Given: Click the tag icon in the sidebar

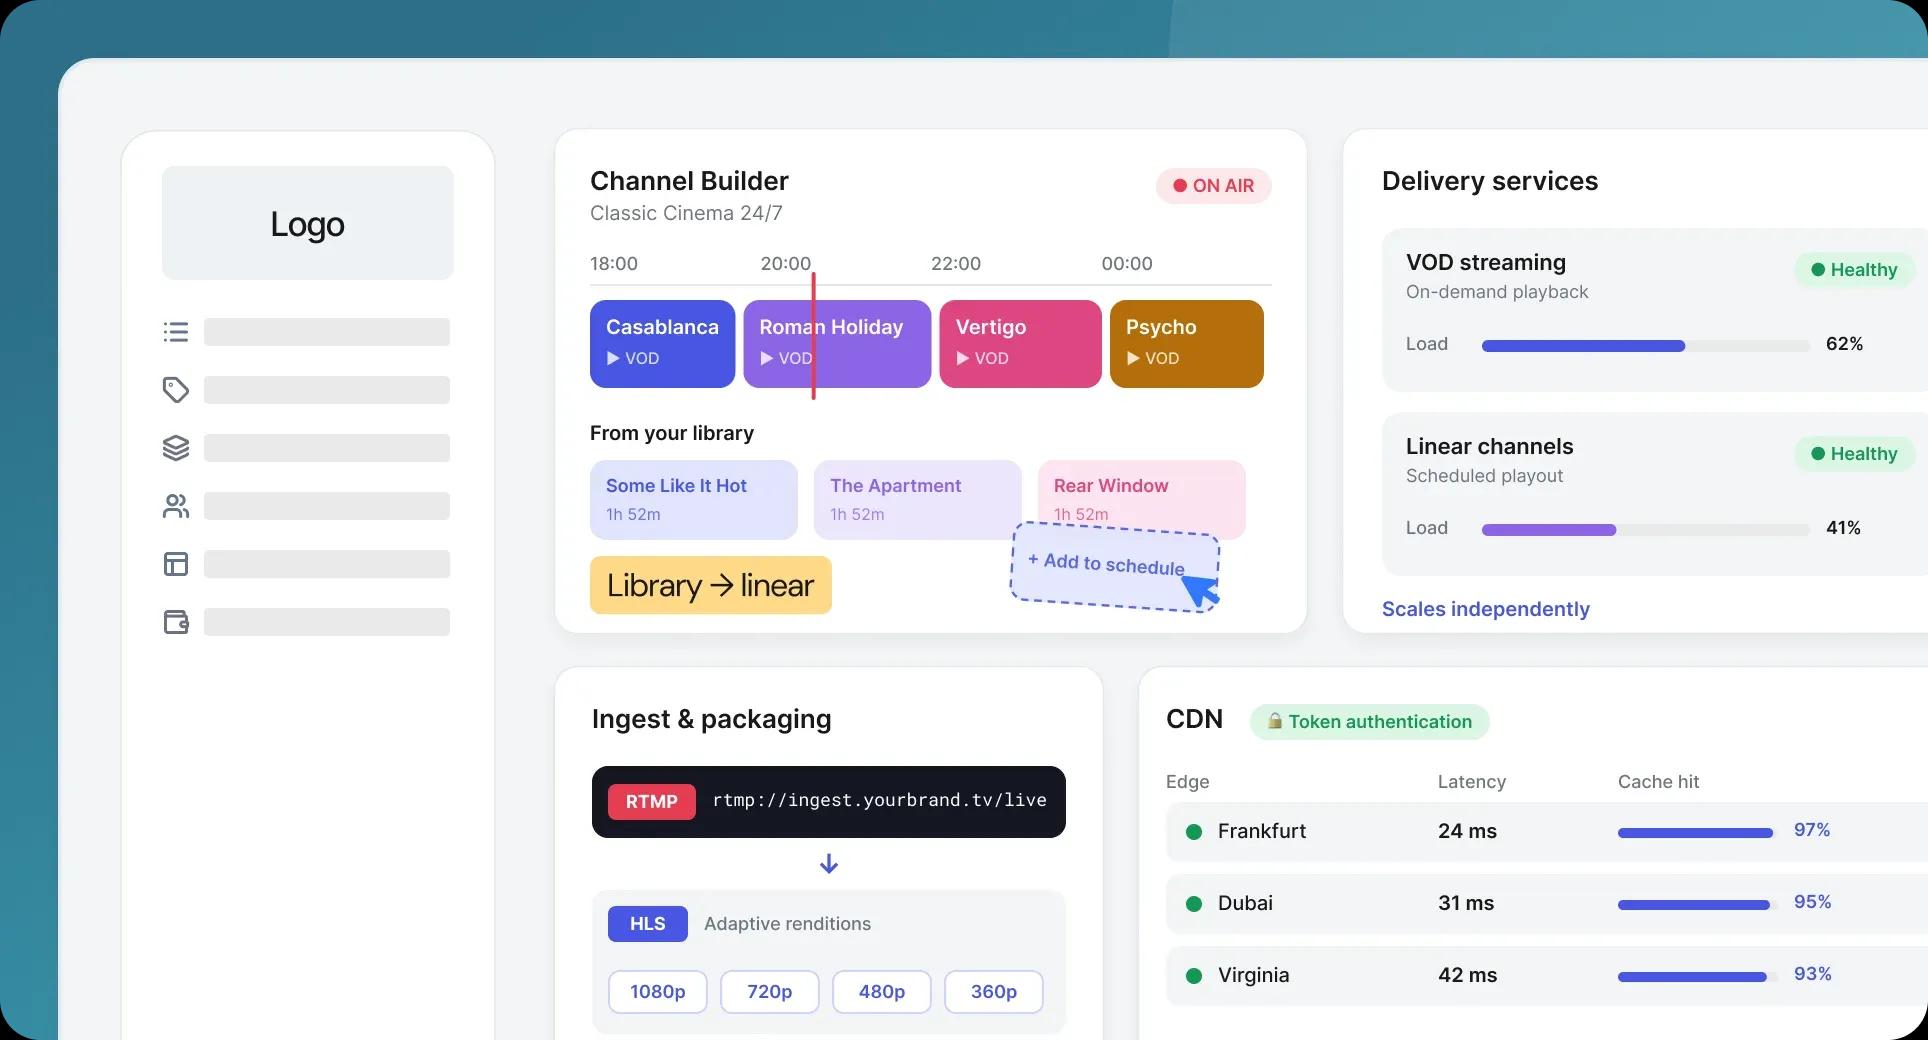Looking at the screenshot, I should 176,390.
